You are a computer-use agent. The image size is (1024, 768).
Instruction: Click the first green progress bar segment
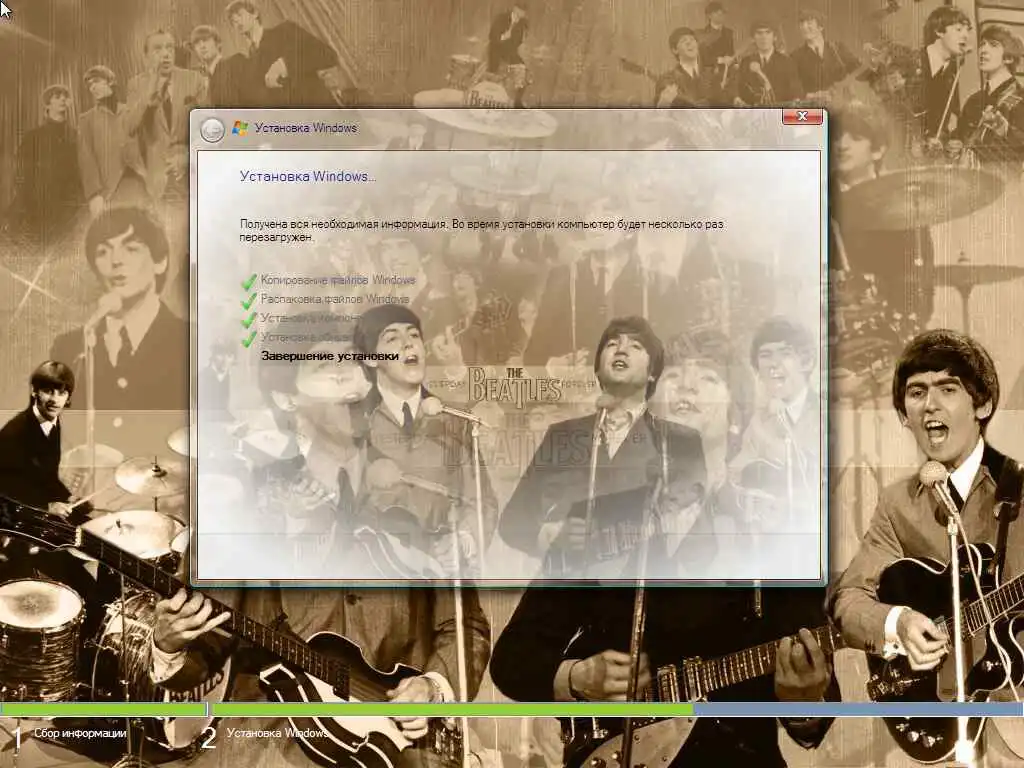pyautogui.click(x=103, y=709)
